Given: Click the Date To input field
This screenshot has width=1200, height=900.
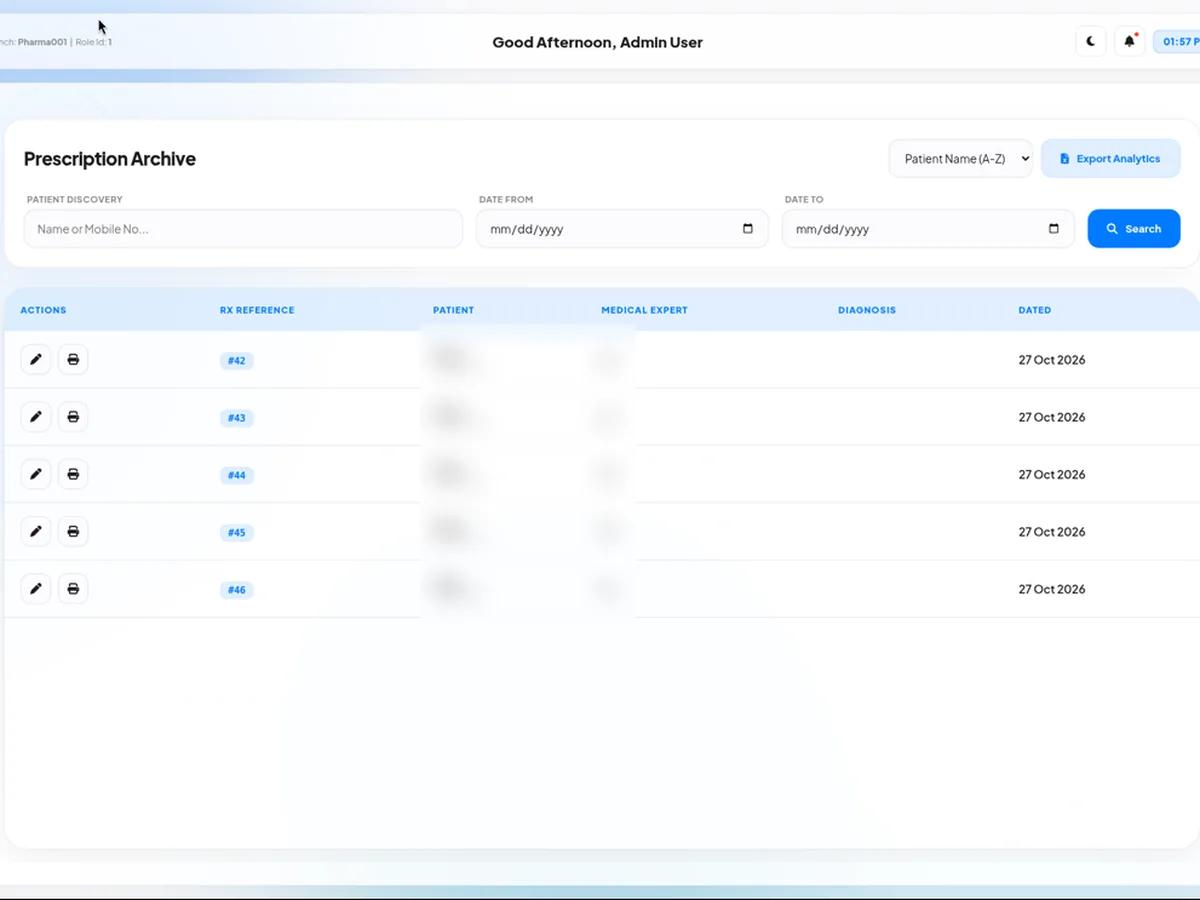Looking at the screenshot, I should point(928,229).
